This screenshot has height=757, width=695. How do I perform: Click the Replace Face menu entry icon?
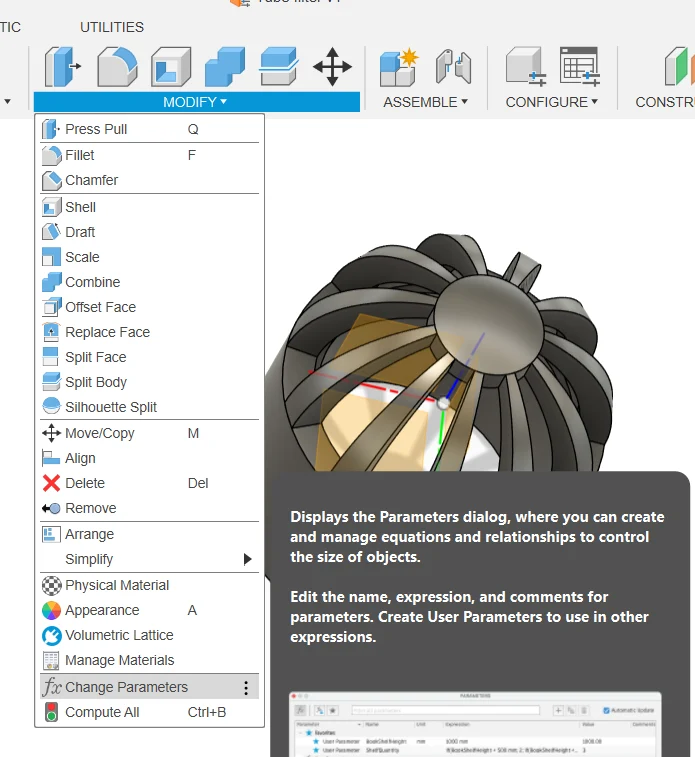click(x=52, y=332)
